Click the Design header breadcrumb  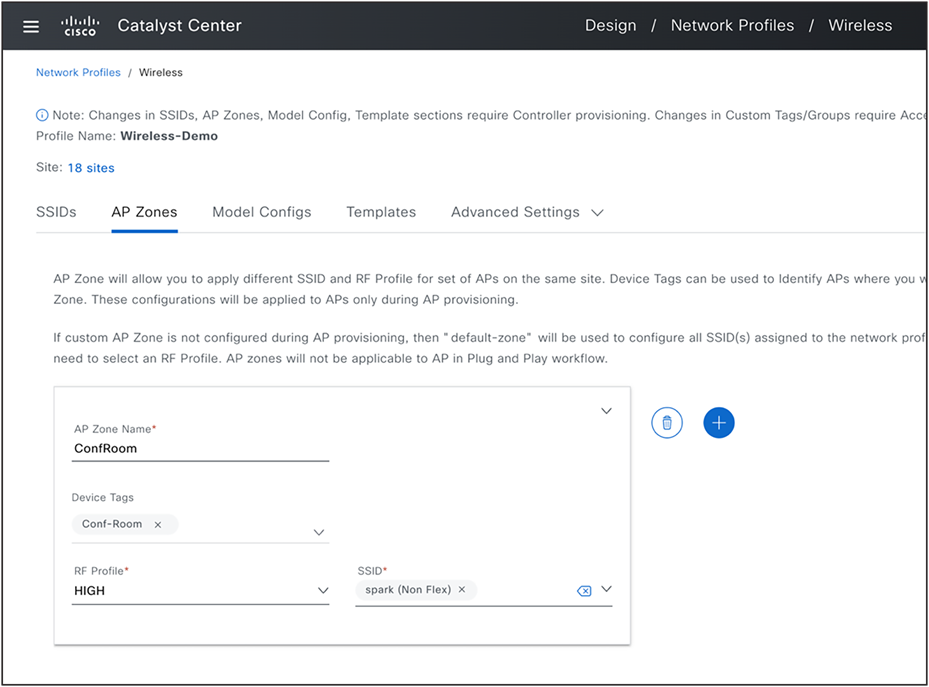point(610,25)
